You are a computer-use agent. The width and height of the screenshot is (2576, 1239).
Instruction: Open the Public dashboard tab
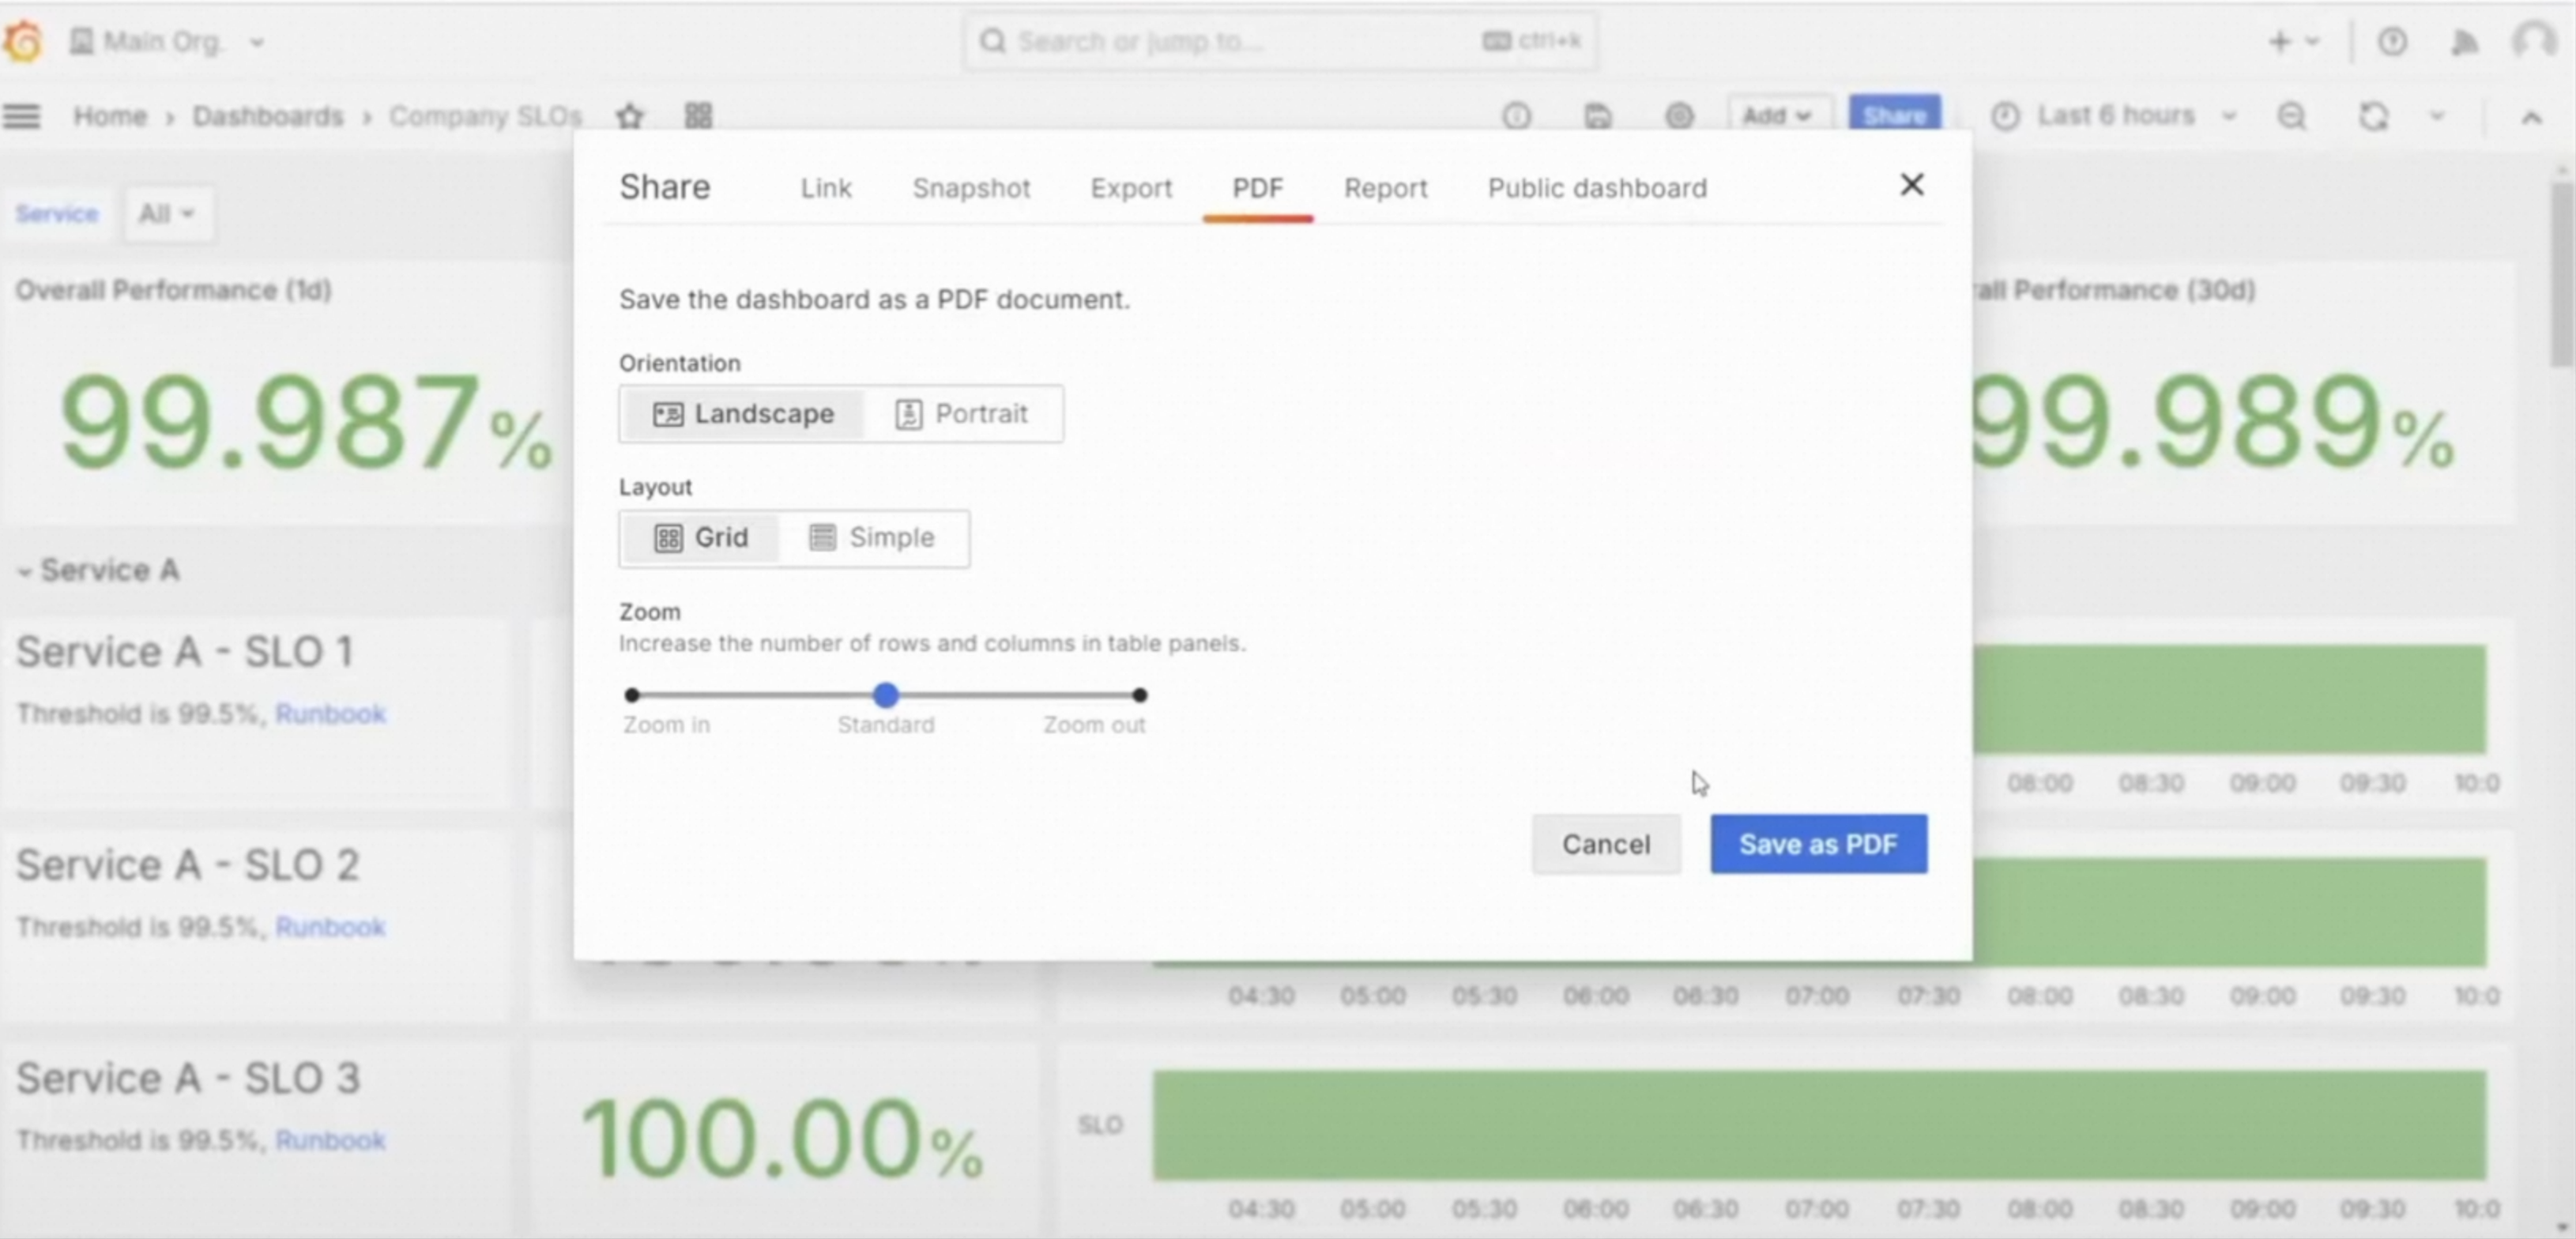tap(1596, 188)
